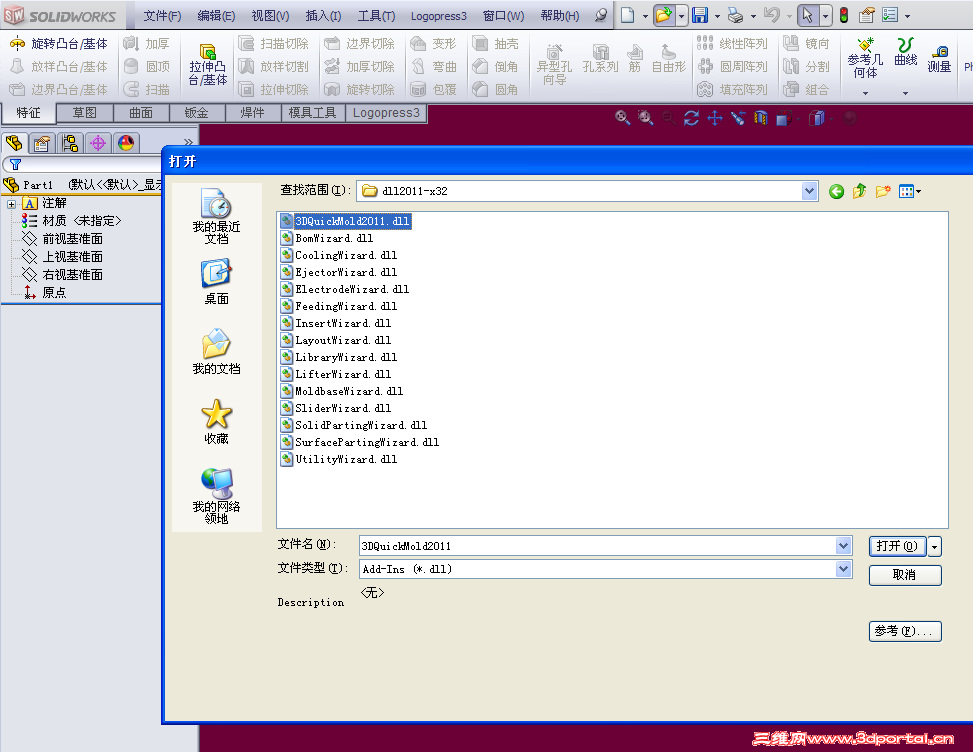973x752 pixels.
Task: Select SurfacePartingWizard.dll file
Action: (x=360, y=442)
